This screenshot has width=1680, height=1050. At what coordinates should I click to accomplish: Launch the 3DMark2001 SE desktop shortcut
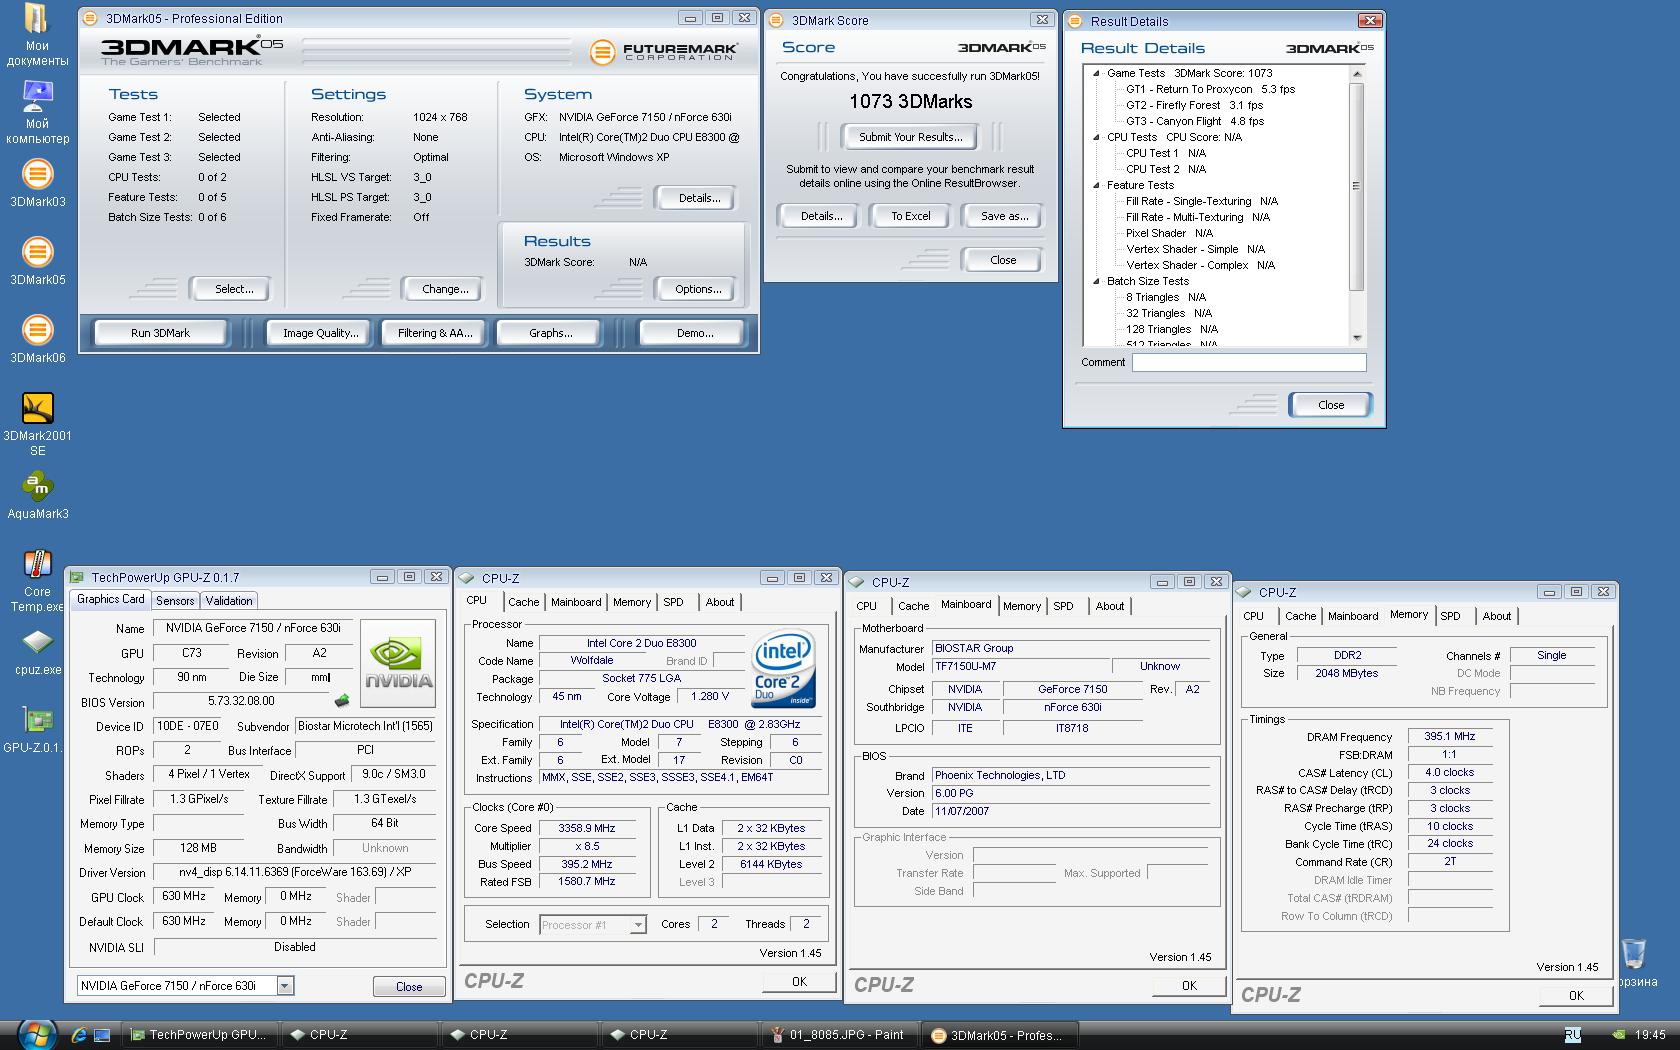(x=37, y=424)
